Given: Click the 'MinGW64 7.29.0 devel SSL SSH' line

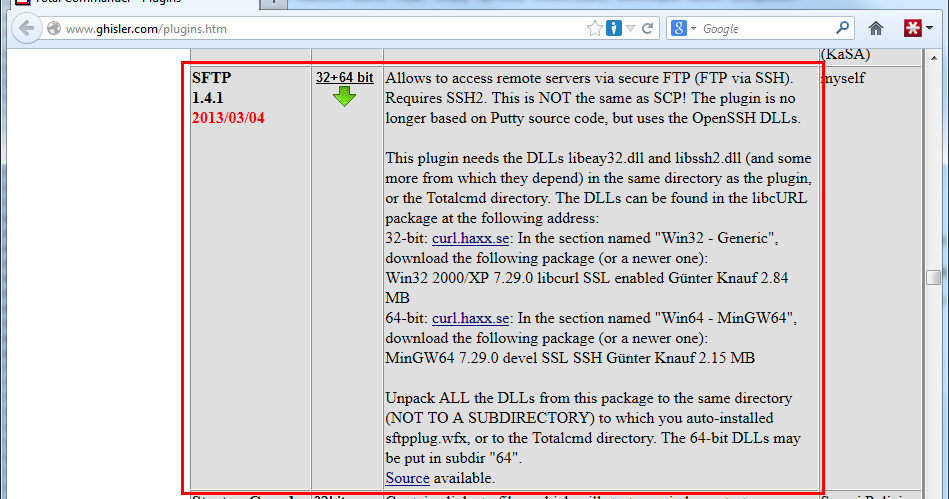Looking at the screenshot, I should tap(570, 358).
